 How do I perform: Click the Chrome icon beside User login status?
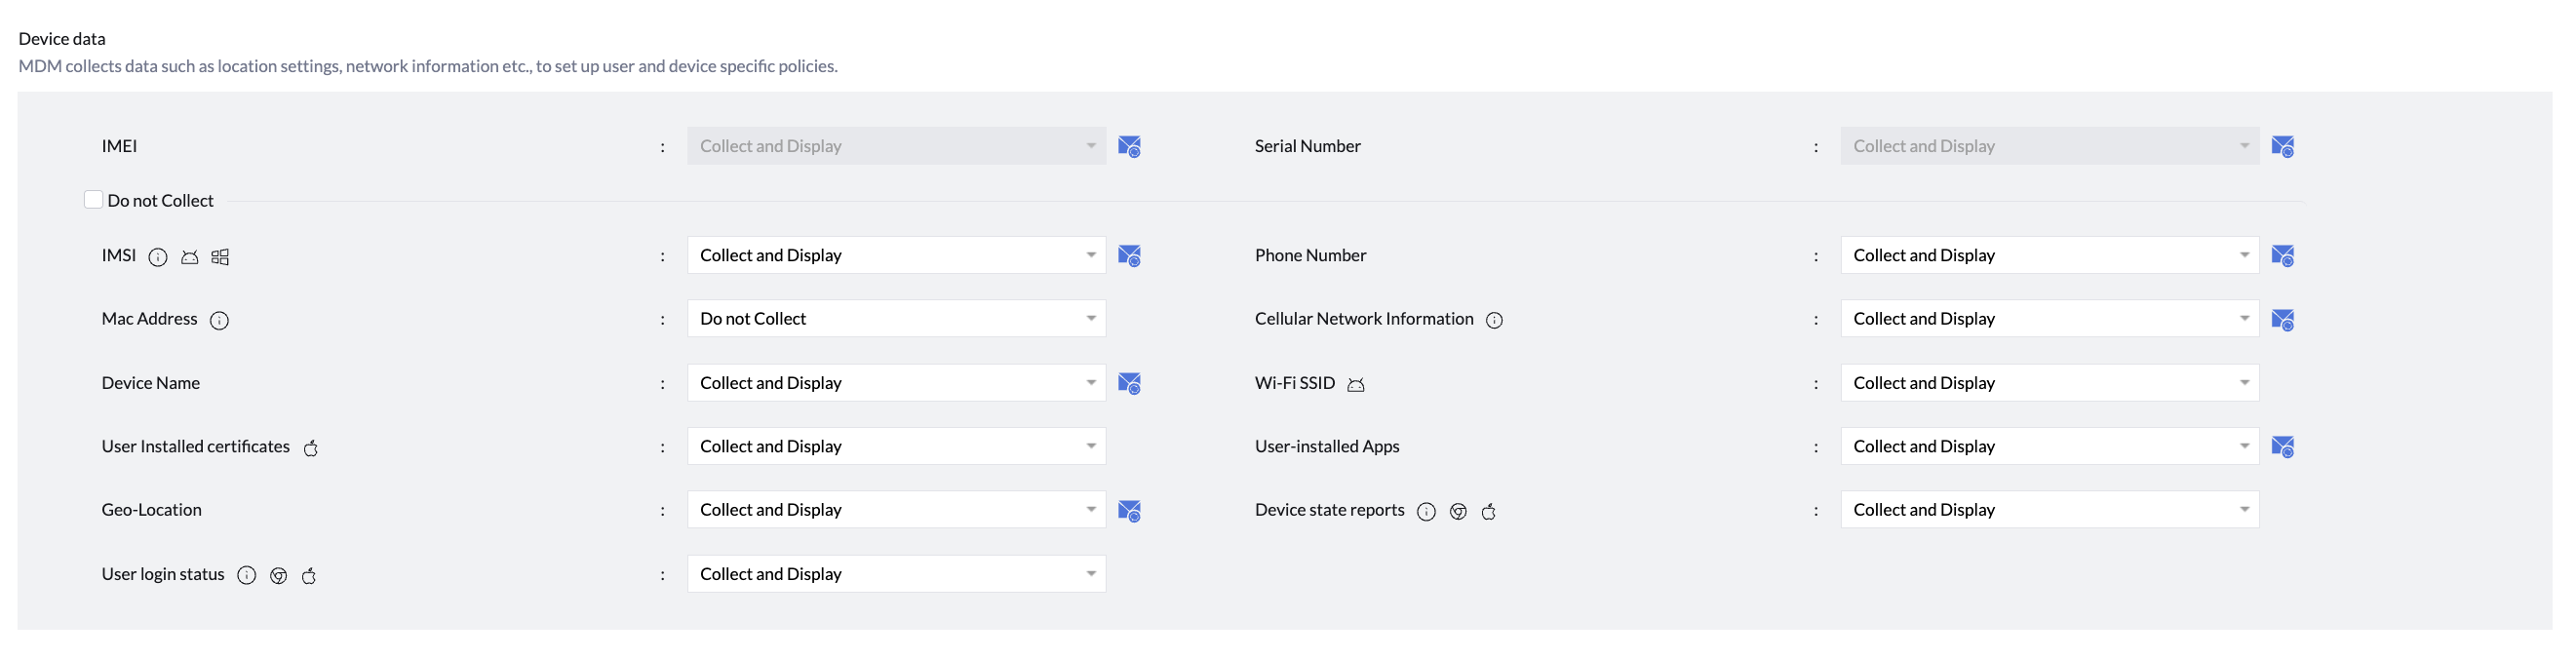(x=279, y=575)
